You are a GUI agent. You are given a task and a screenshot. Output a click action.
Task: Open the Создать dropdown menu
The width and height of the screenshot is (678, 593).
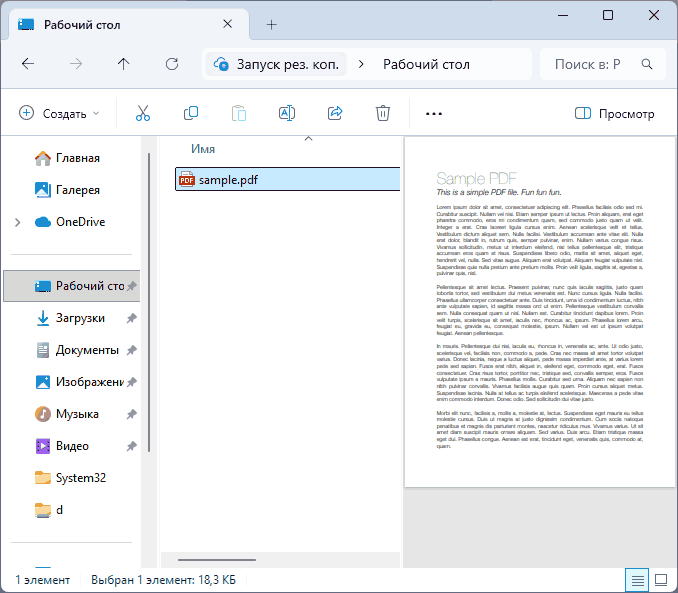60,114
